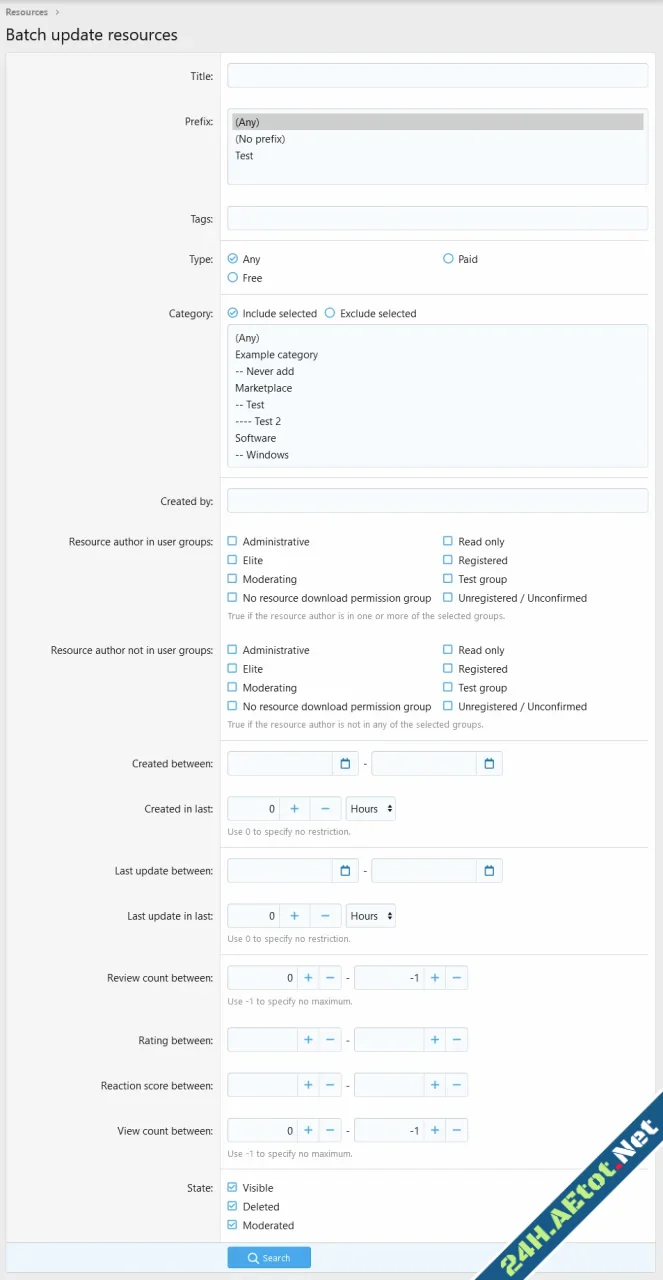Increase Review count minimum value
Screen dimensions: 663x1280
[x=308, y=978]
